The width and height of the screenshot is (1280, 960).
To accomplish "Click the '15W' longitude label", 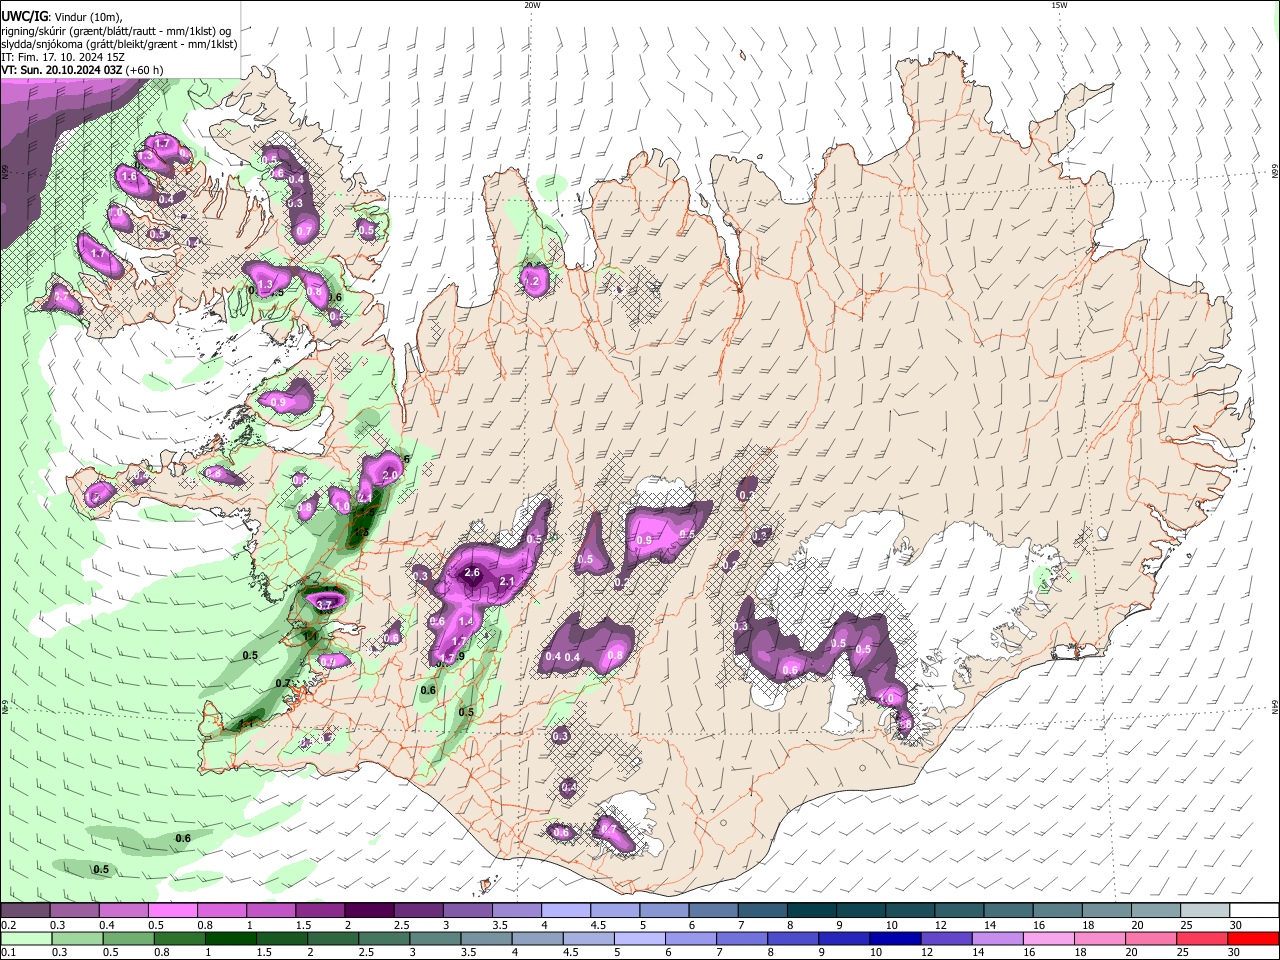I will 1059,5.
